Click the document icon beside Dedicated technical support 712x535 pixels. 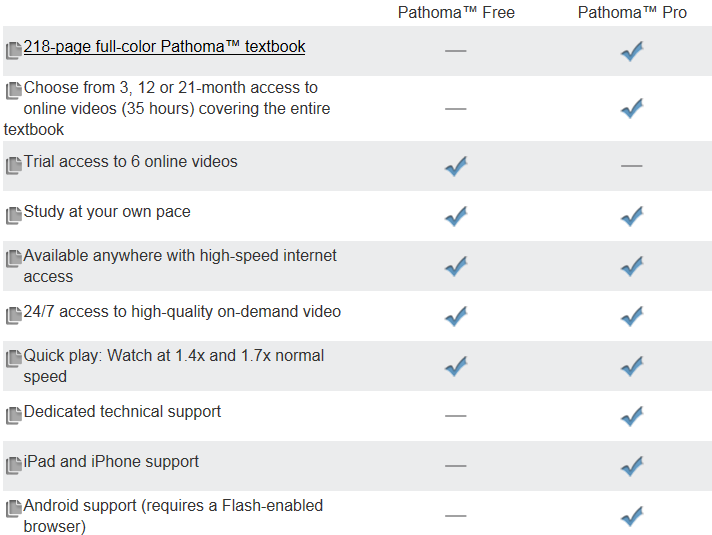click(14, 414)
